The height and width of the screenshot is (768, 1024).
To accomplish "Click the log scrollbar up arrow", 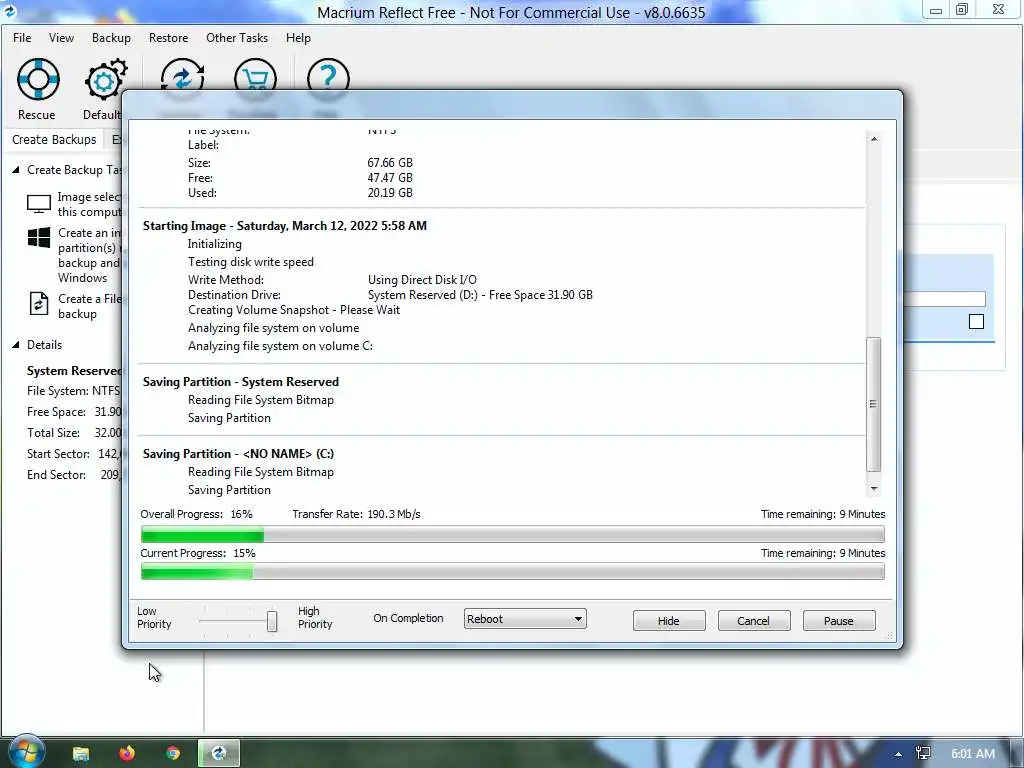I will (x=874, y=138).
